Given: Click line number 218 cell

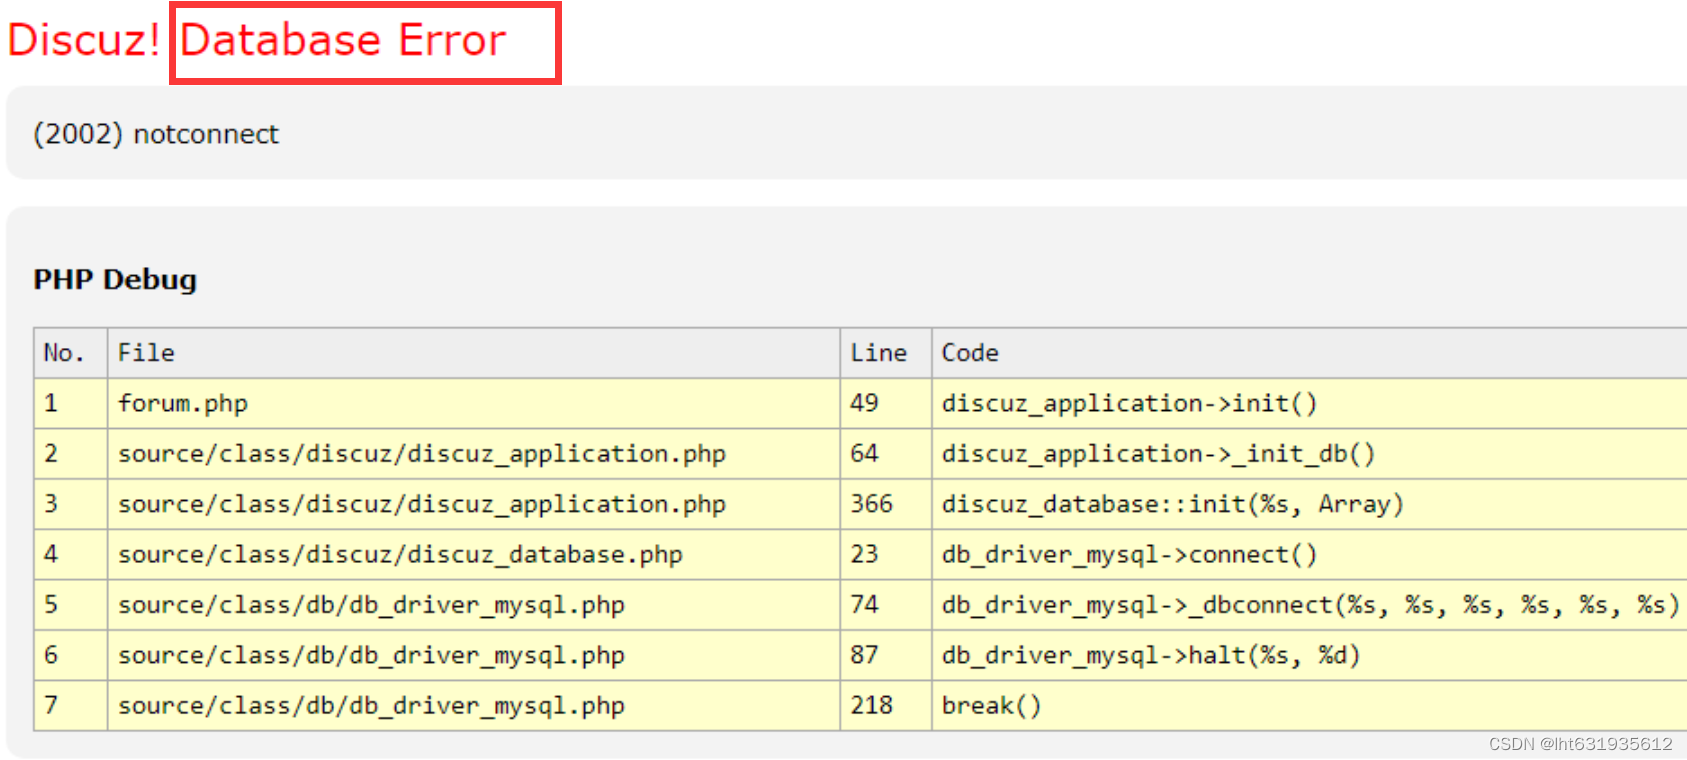Looking at the screenshot, I should [x=886, y=706].
